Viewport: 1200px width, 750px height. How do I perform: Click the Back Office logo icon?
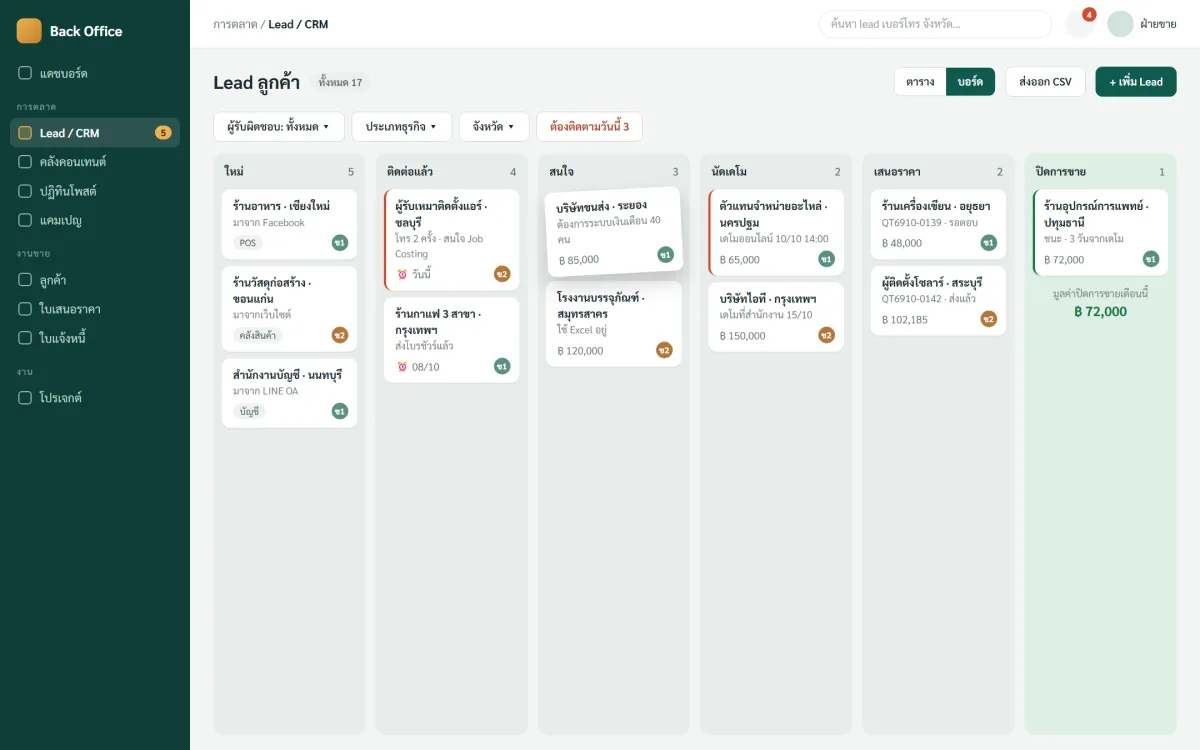[29, 31]
